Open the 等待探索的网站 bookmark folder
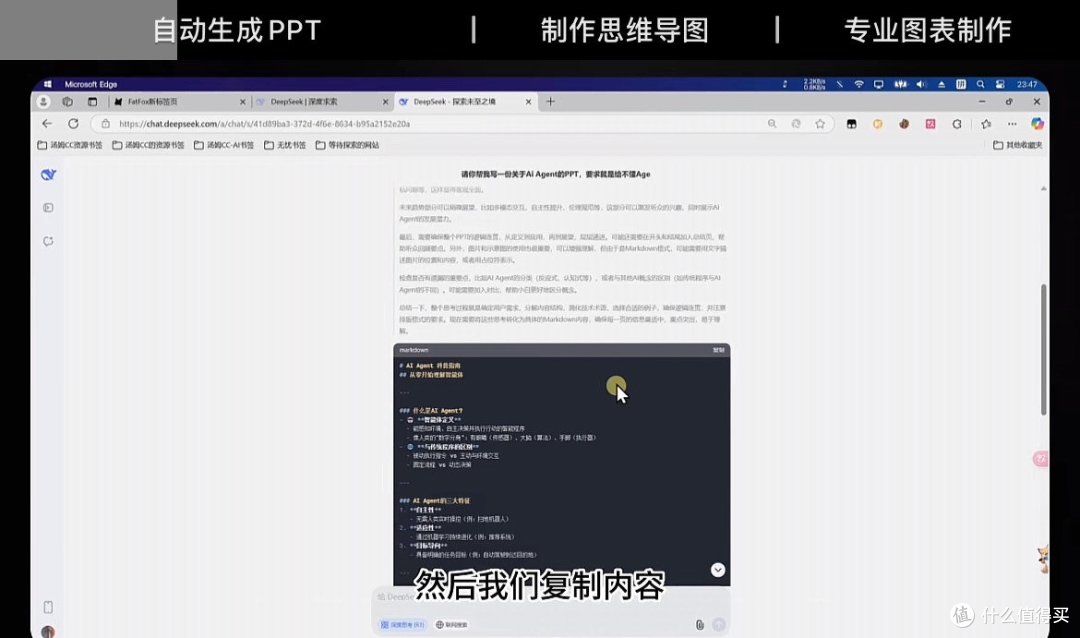Screen dimensions: 1080x638 pos(347,145)
